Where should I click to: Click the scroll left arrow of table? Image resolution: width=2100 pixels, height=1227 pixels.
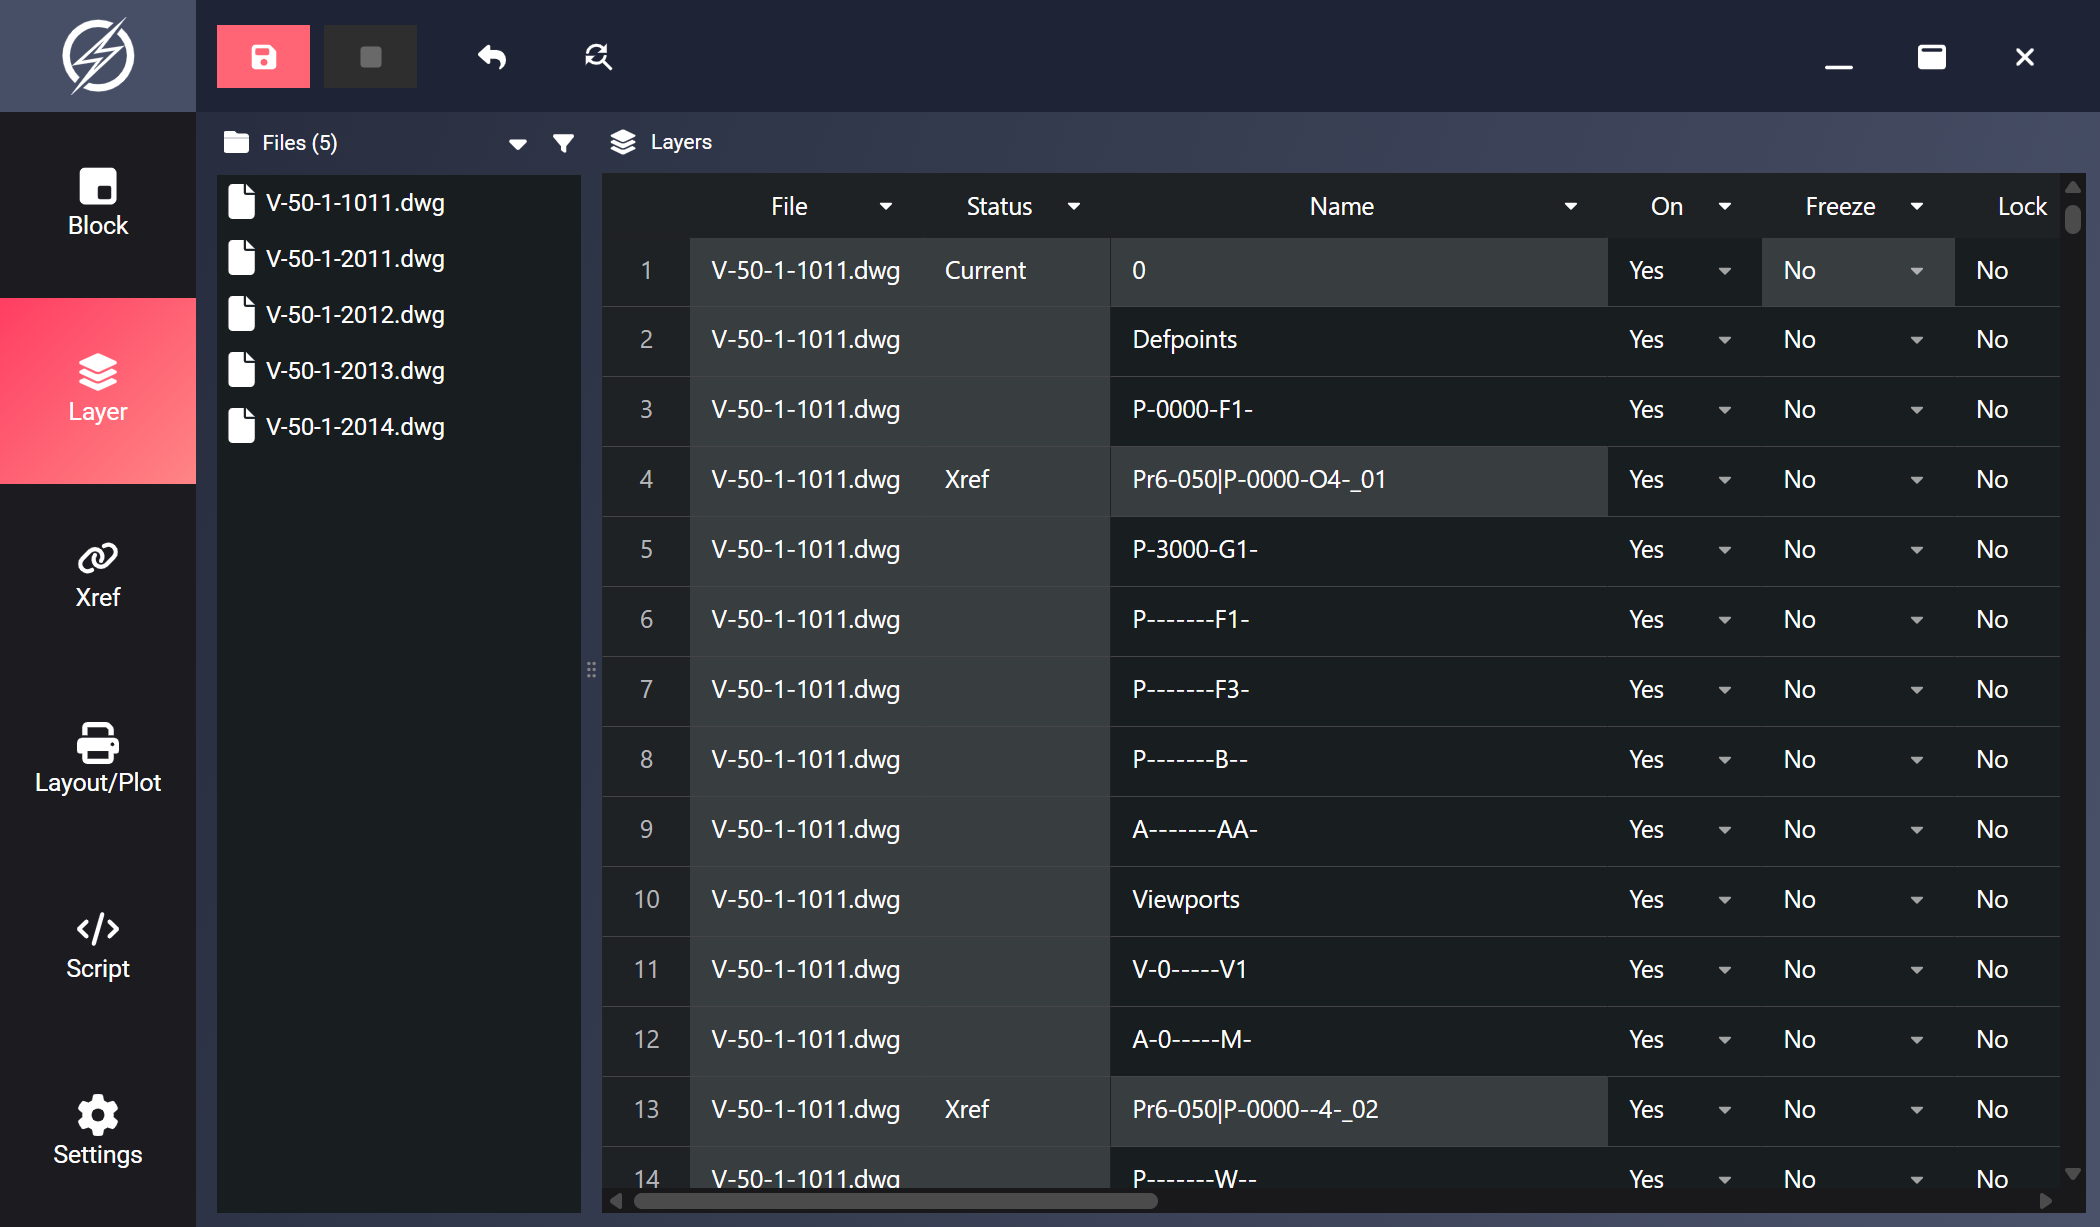pyautogui.click(x=616, y=1201)
